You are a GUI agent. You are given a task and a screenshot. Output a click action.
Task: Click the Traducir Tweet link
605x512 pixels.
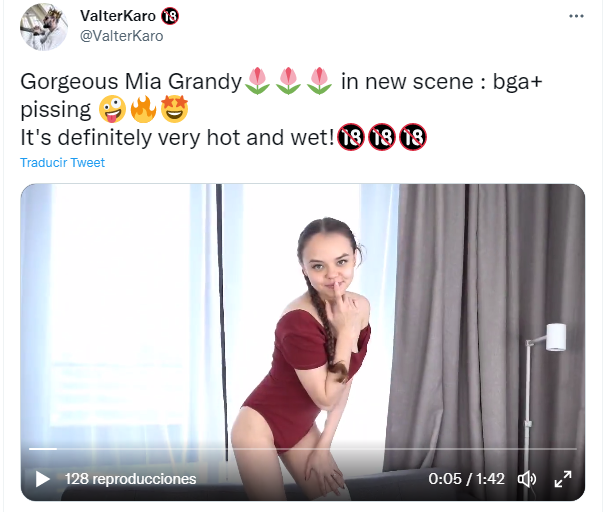62,163
